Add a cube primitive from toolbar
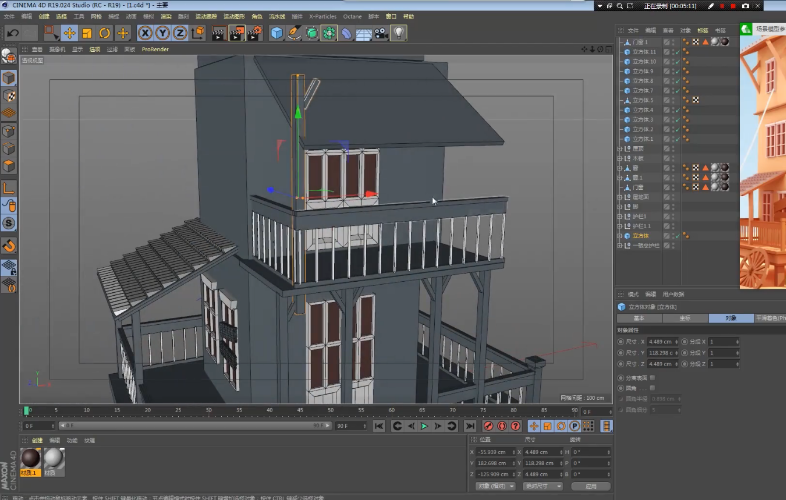 click(x=277, y=33)
